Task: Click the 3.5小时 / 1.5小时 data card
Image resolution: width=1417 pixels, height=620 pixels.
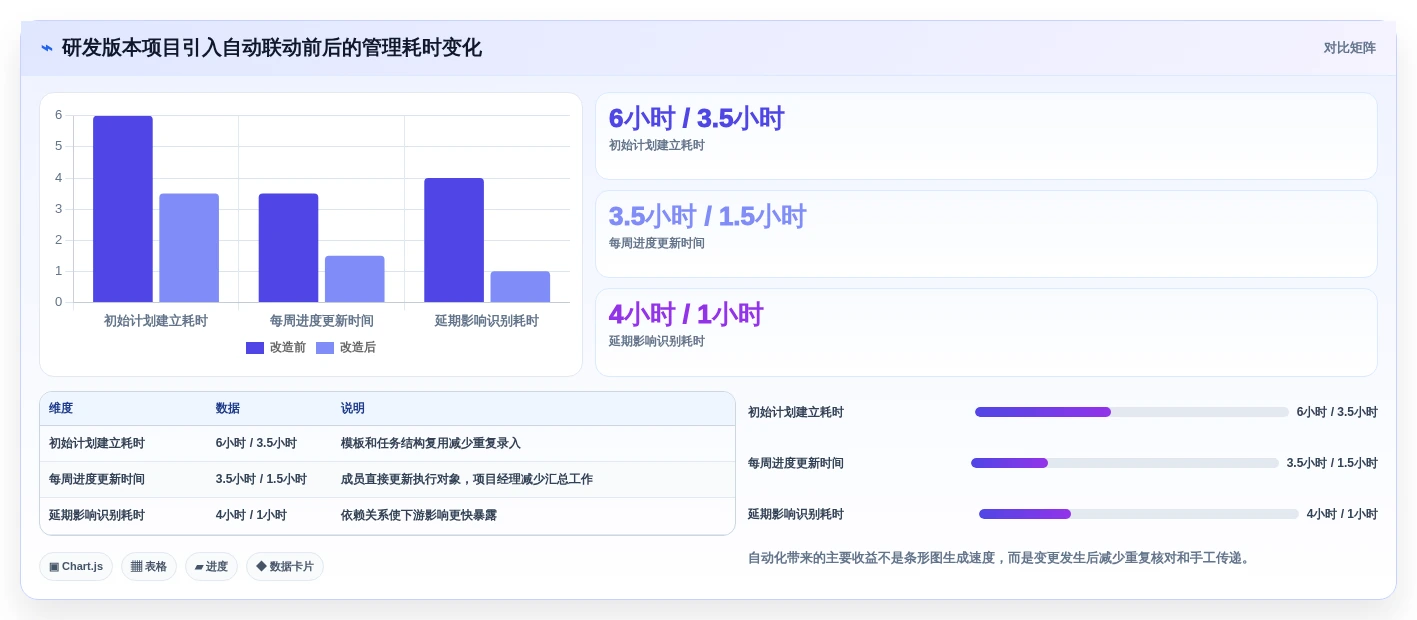Action: click(986, 234)
